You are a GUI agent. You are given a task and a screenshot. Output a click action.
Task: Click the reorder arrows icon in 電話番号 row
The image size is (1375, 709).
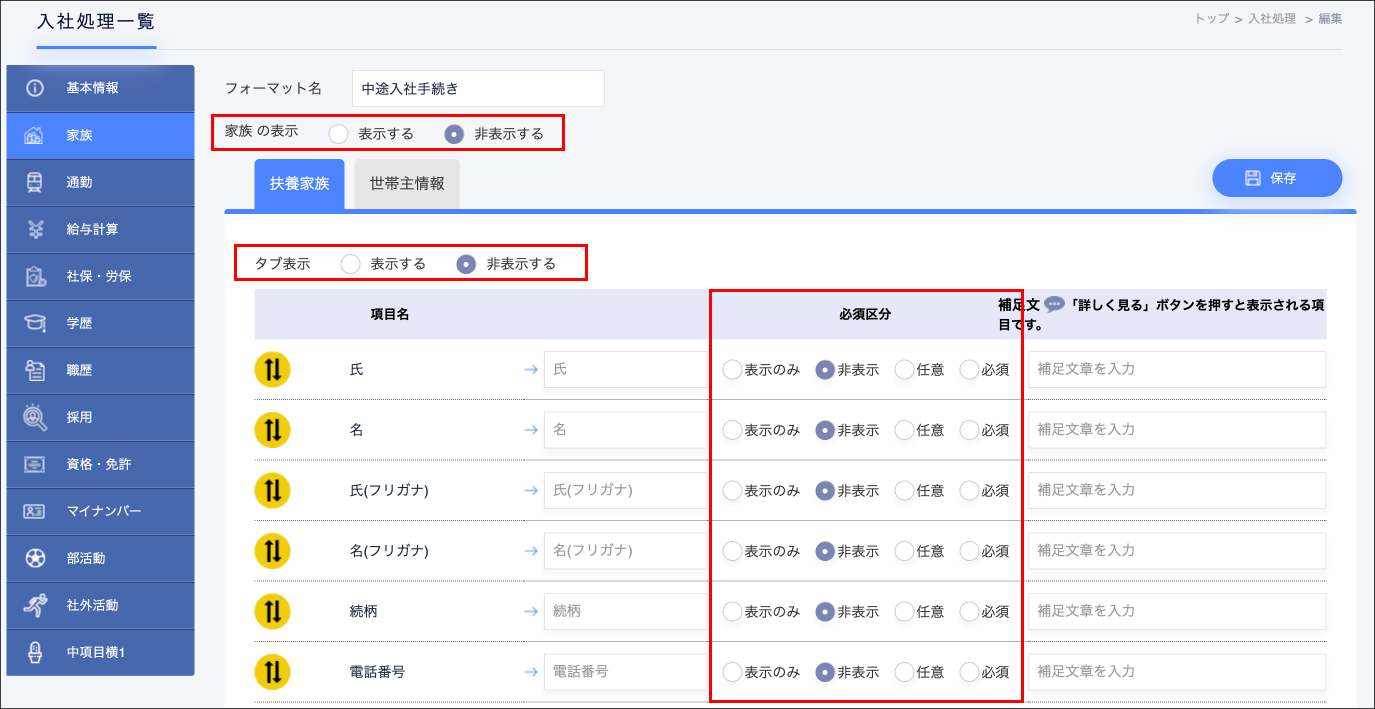point(272,671)
